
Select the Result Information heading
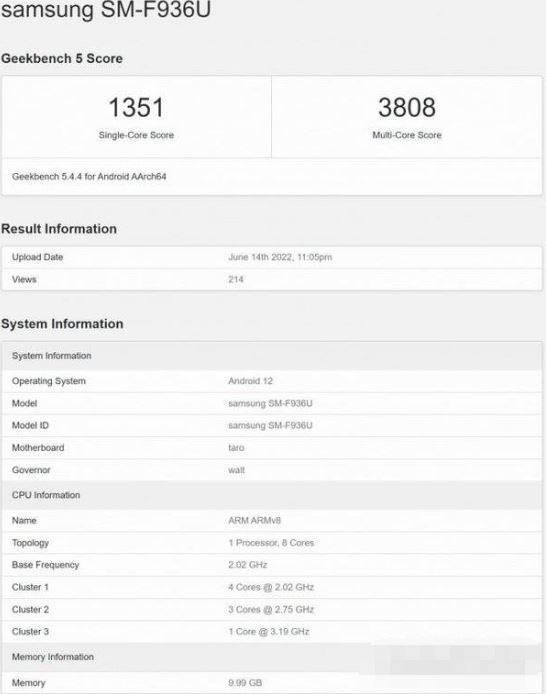click(x=59, y=229)
